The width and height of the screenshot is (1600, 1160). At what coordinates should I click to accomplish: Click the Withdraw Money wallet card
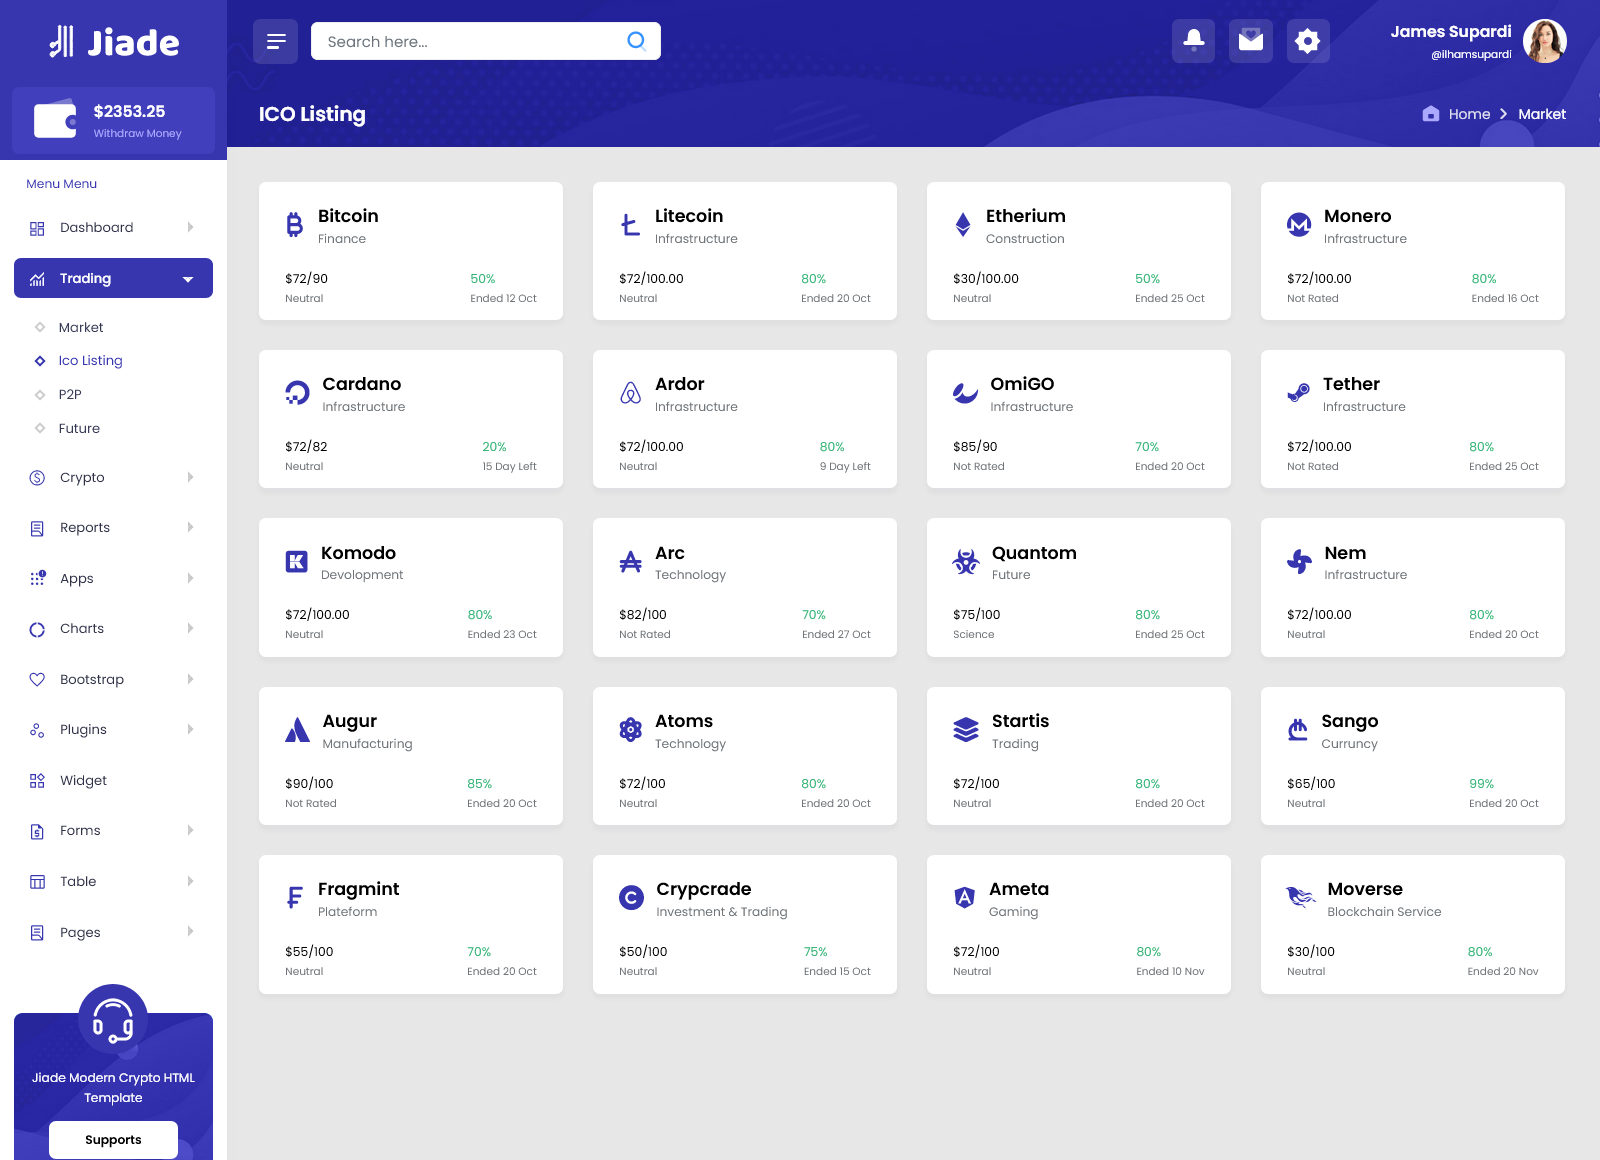pos(113,121)
